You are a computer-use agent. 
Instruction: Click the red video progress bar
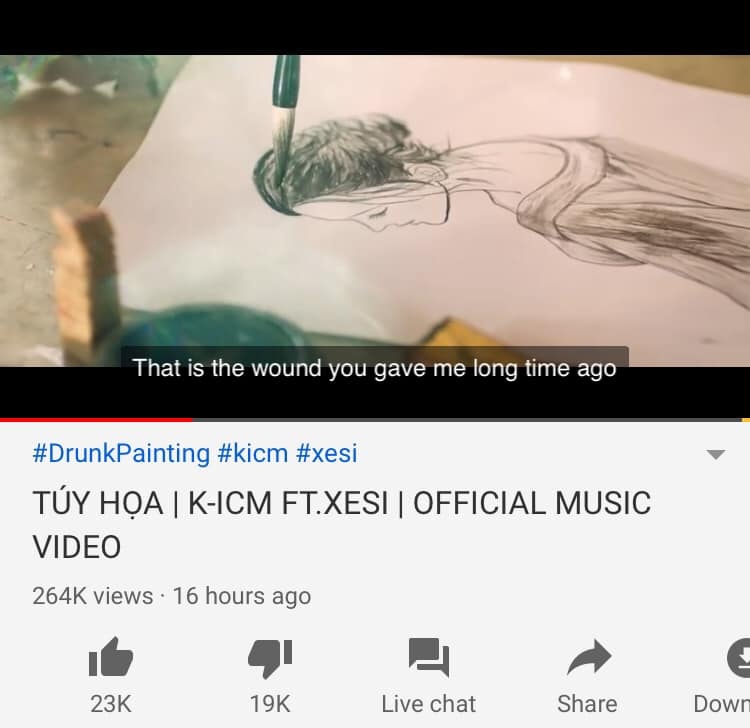[95, 420]
